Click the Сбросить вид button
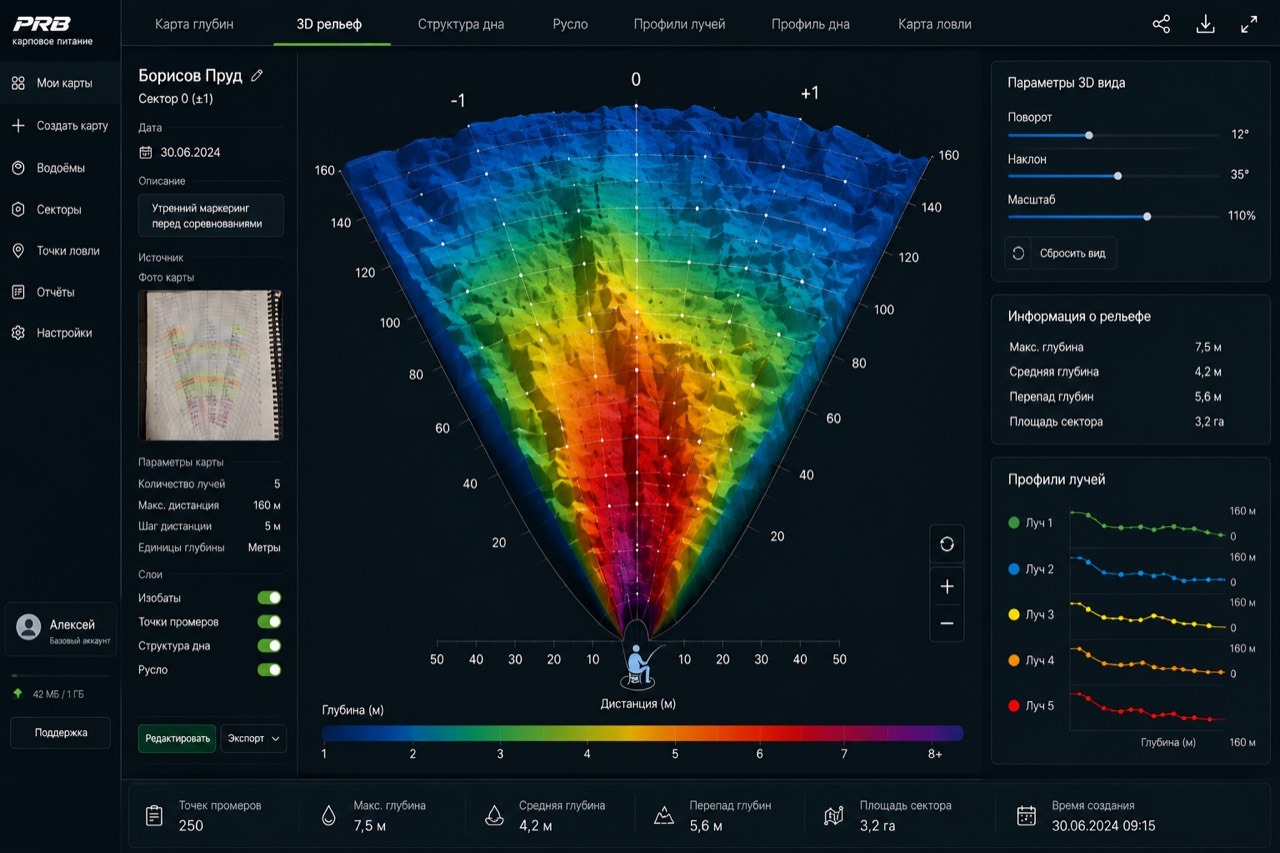This screenshot has width=1280, height=853. click(1060, 253)
